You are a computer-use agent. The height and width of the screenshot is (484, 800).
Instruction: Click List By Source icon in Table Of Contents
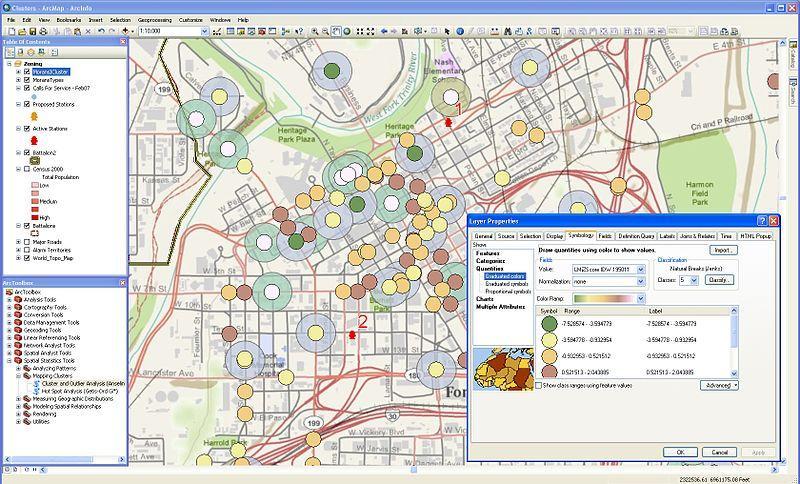click(20, 52)
